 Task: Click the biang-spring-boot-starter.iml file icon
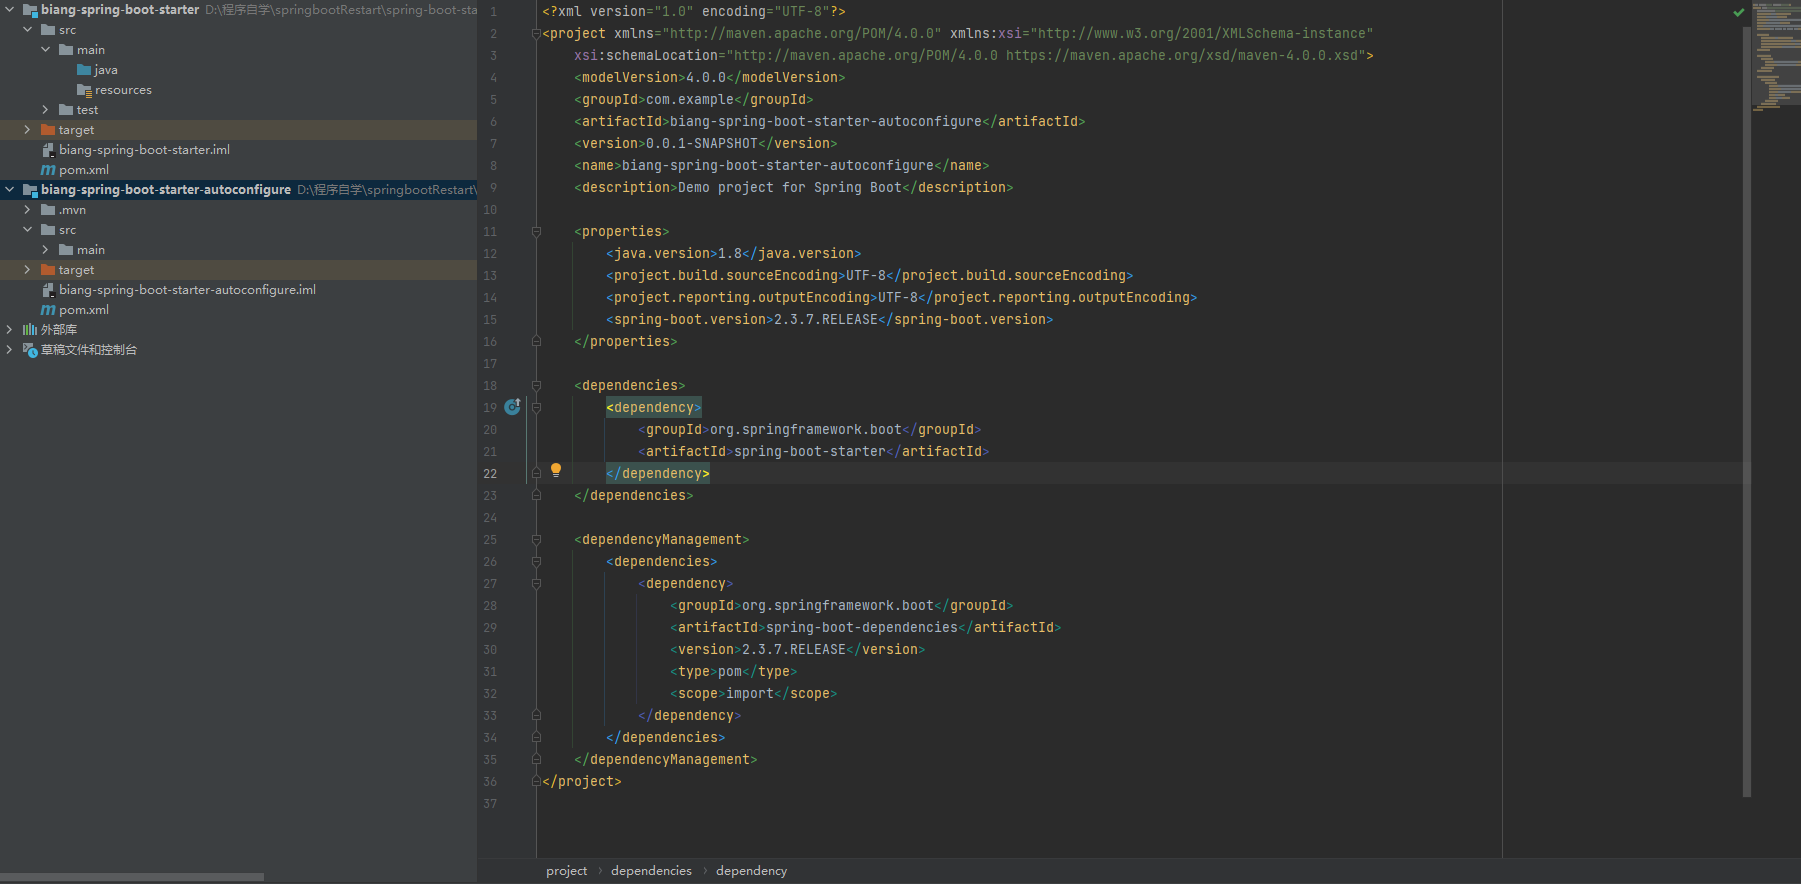48,150
